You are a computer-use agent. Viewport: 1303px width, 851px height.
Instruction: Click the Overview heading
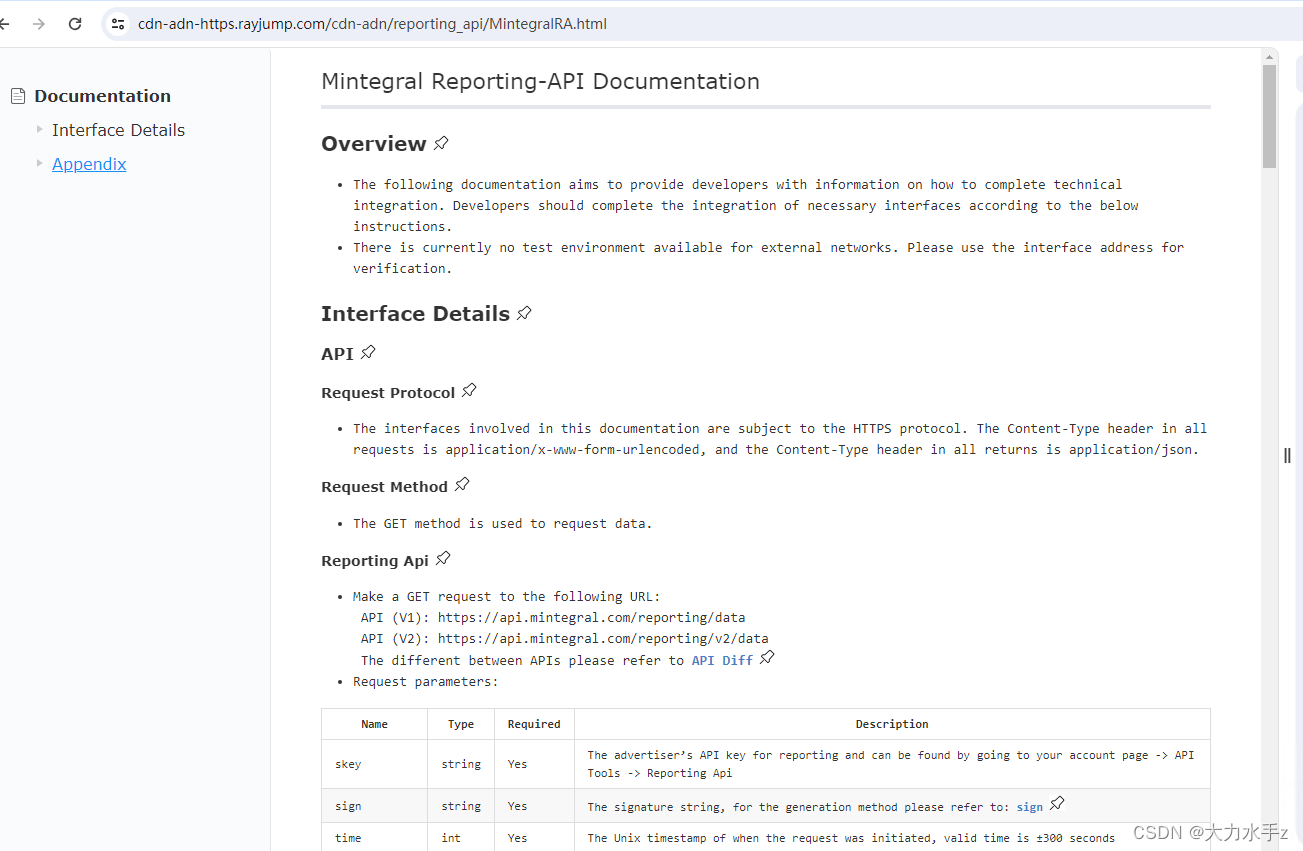pyautogui.click(x=374, y=144)
